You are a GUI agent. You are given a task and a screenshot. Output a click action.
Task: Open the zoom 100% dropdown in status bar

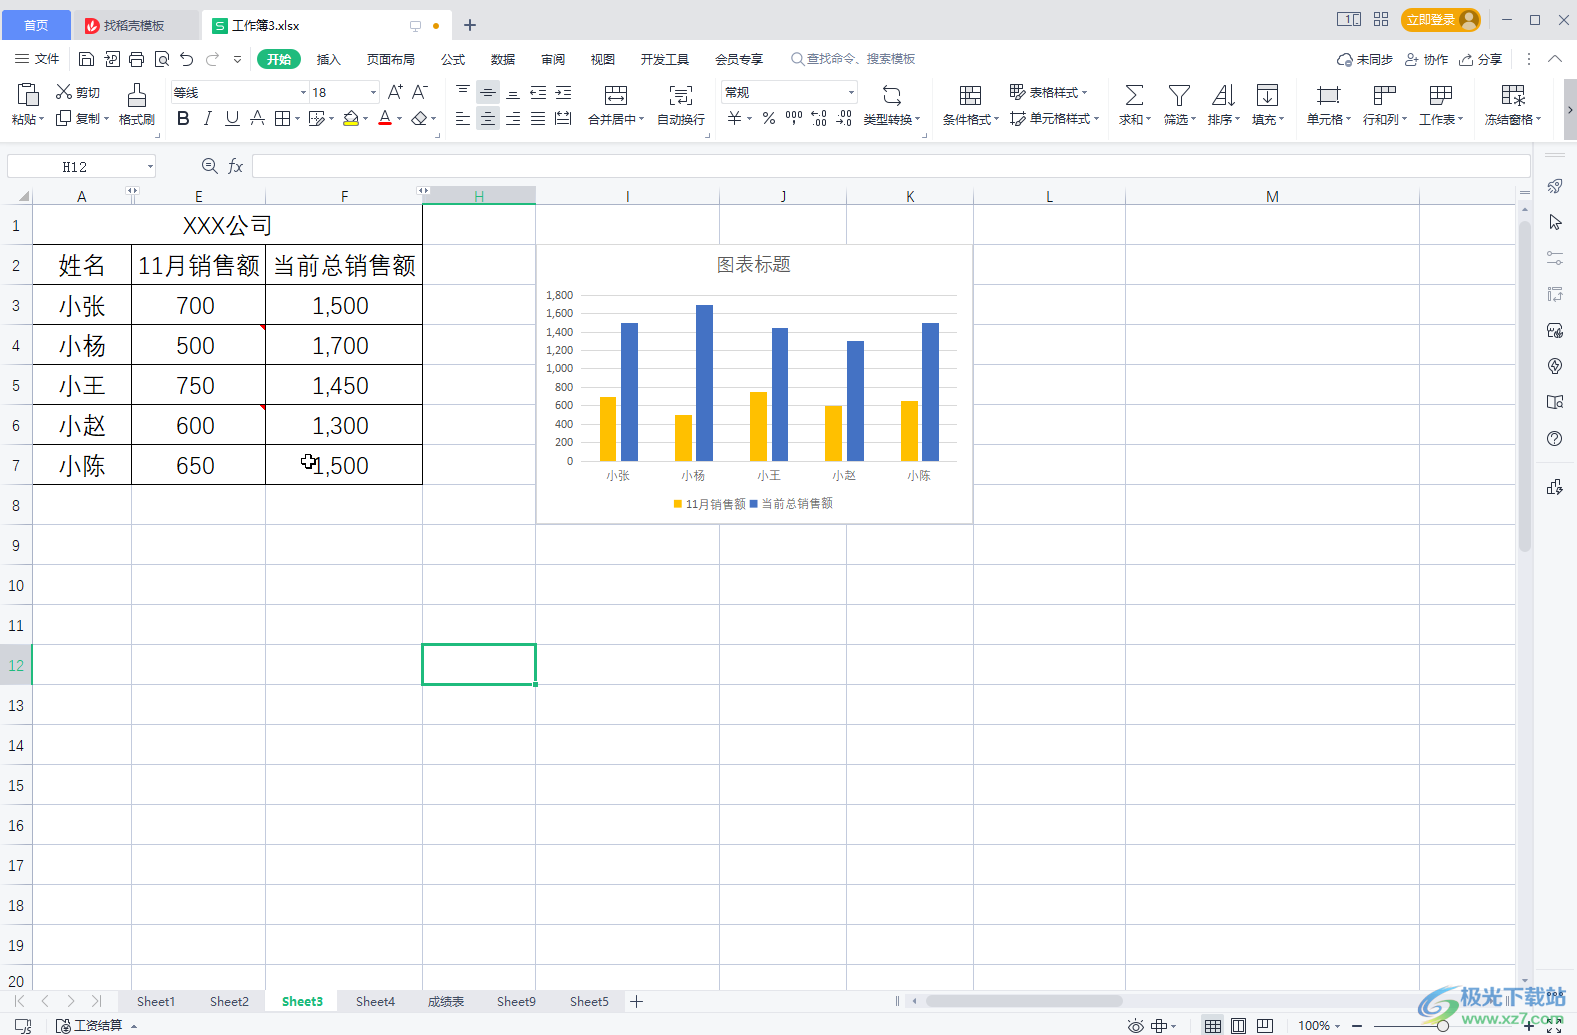pyautogui.click(x=1319, y=1026)
